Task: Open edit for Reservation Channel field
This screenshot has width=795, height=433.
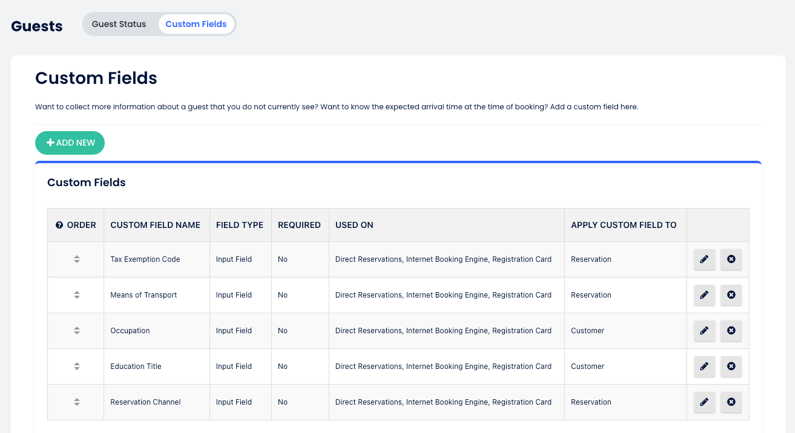Action: [x=704, y=402]
